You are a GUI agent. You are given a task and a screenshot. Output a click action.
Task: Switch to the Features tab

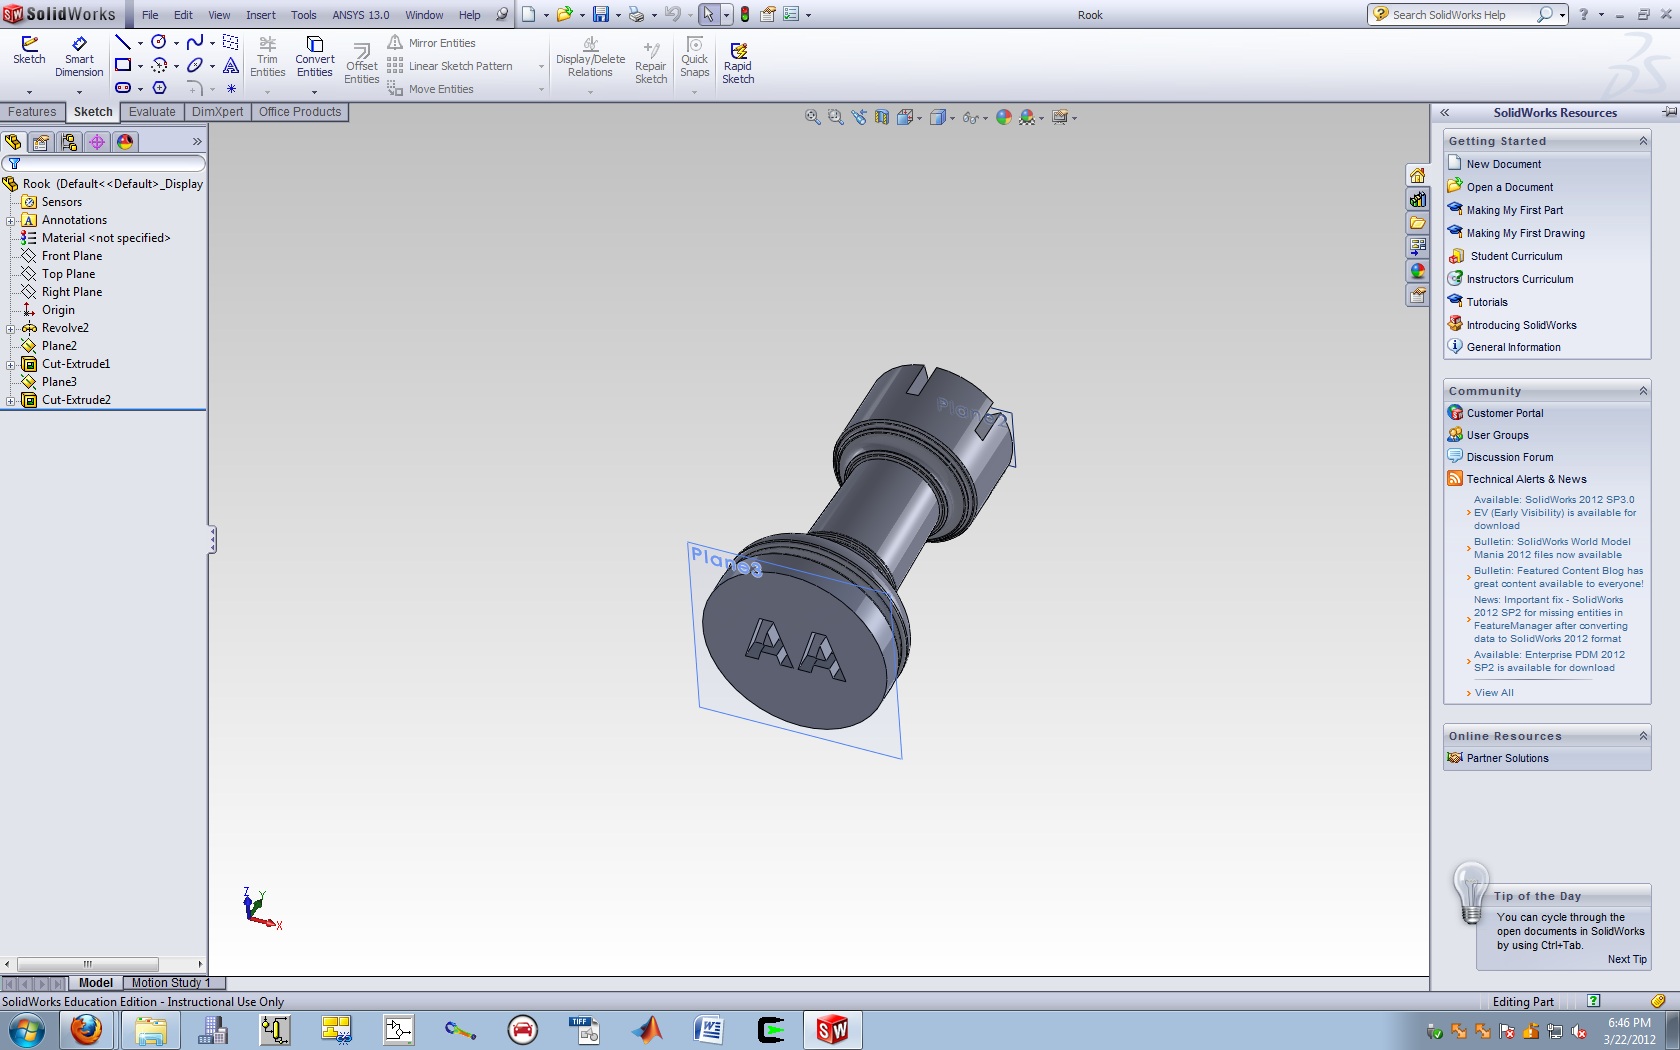coord(32,112)
